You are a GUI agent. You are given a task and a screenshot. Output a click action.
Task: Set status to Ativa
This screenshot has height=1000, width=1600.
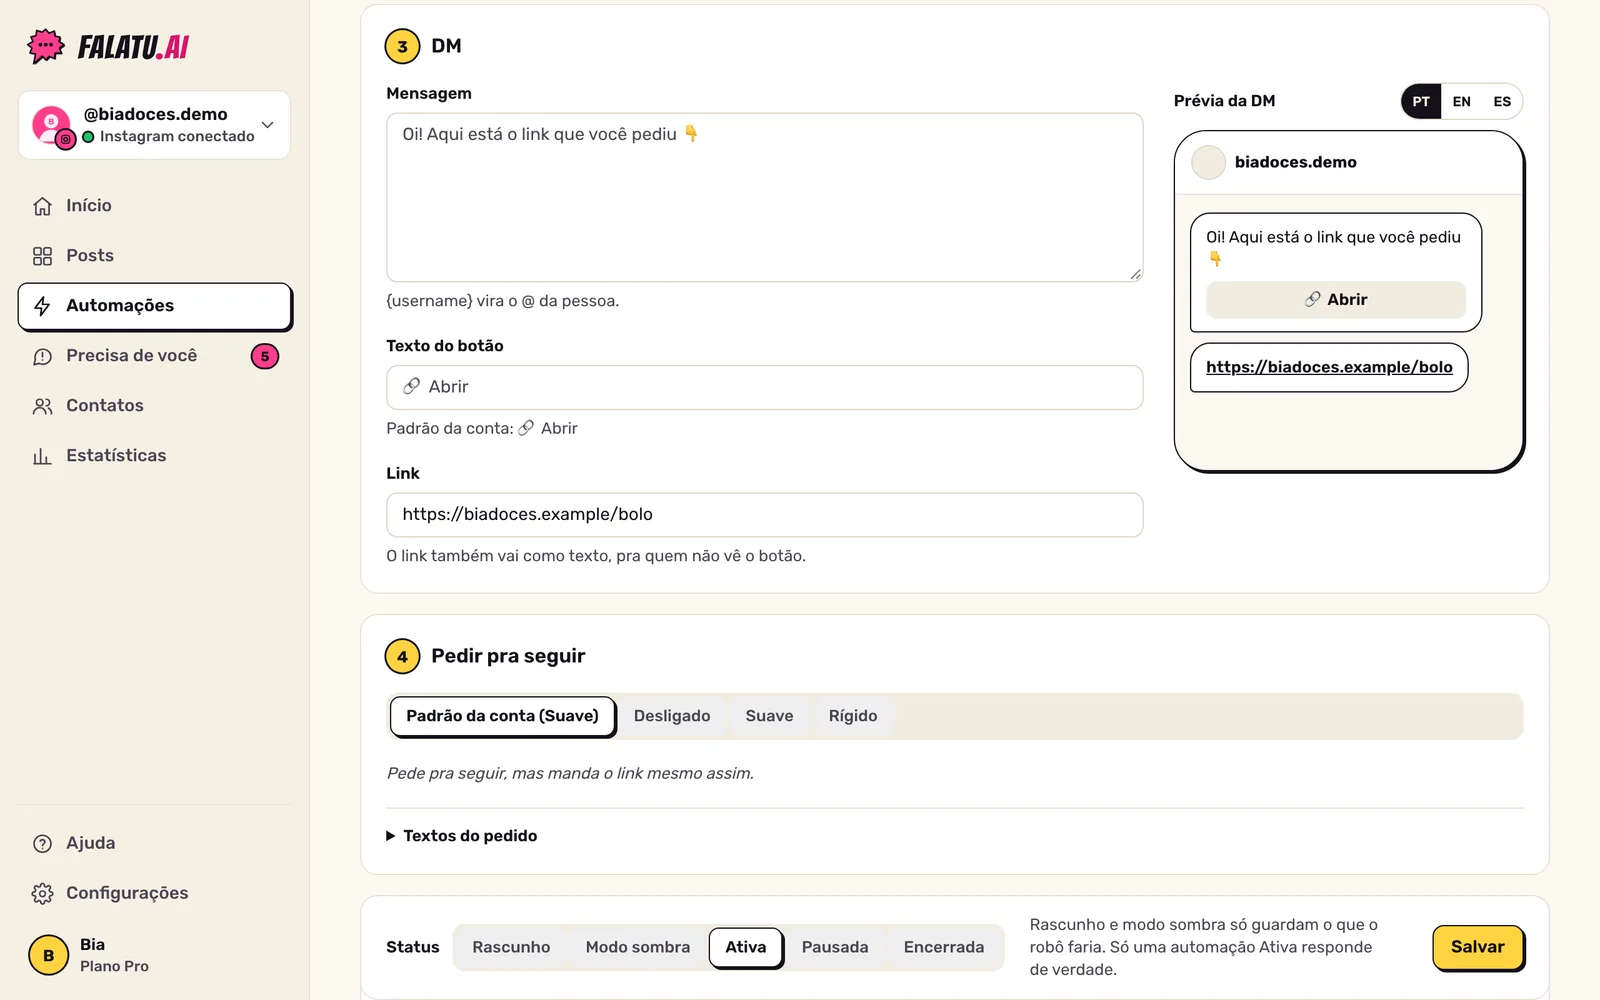pos(746,947)
